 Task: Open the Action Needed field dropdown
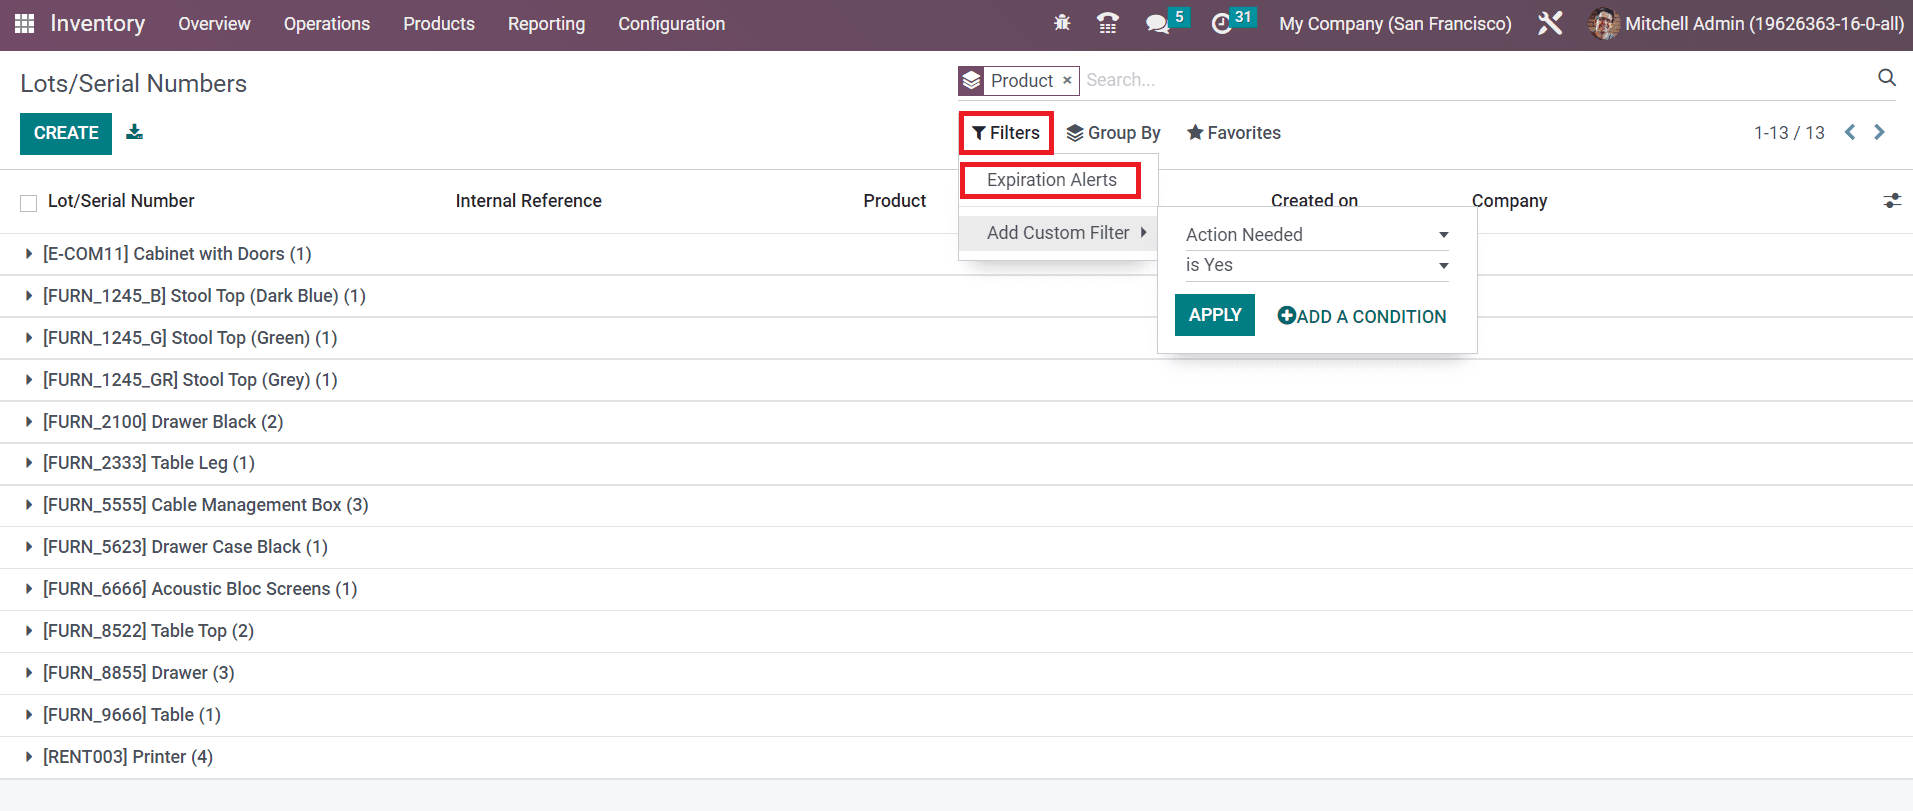(1316, 235)
